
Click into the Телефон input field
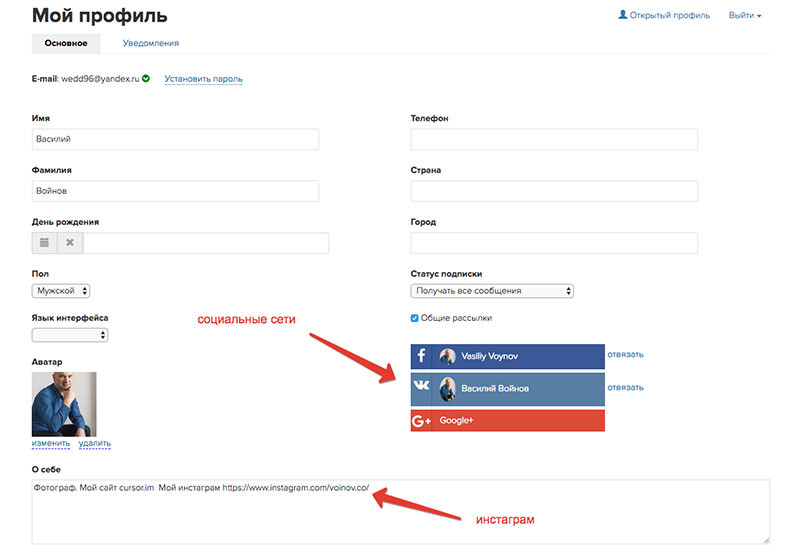(554, 140)
